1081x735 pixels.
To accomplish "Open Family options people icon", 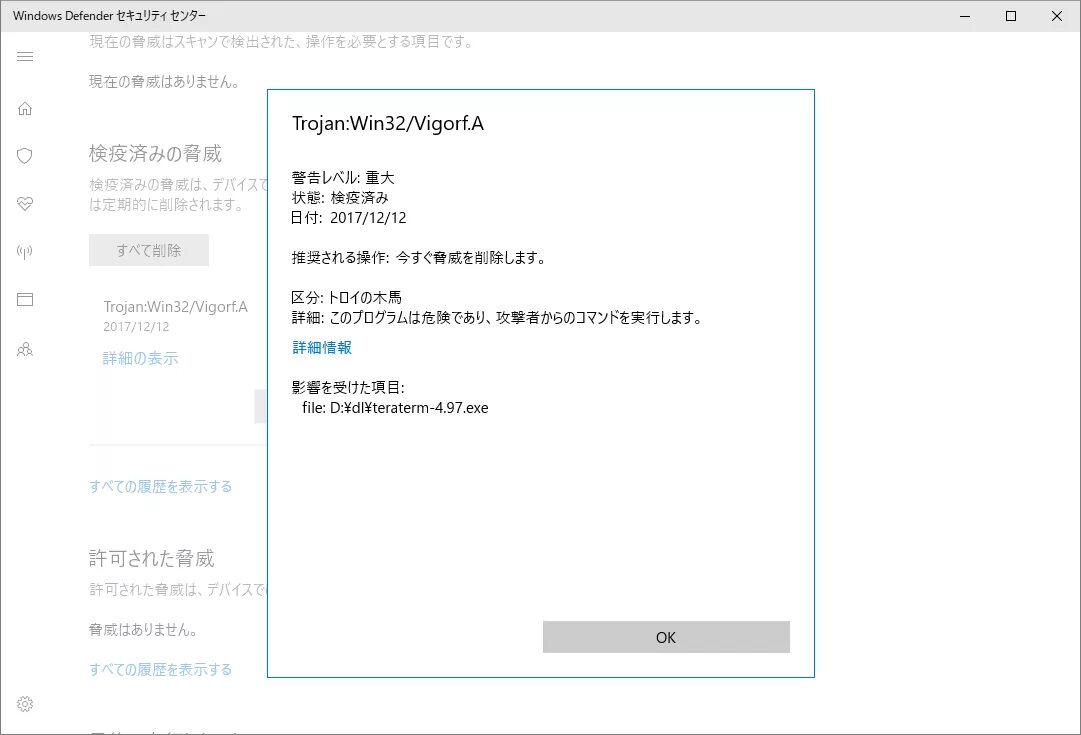I will (x=25, y=350).
